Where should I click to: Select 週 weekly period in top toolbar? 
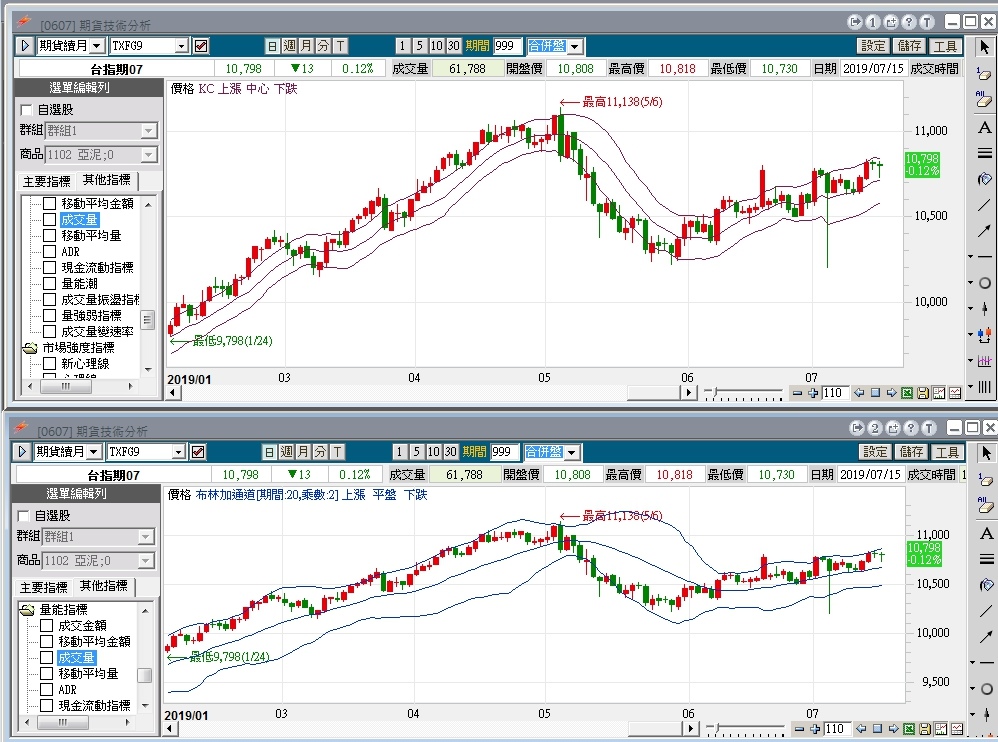290,46
